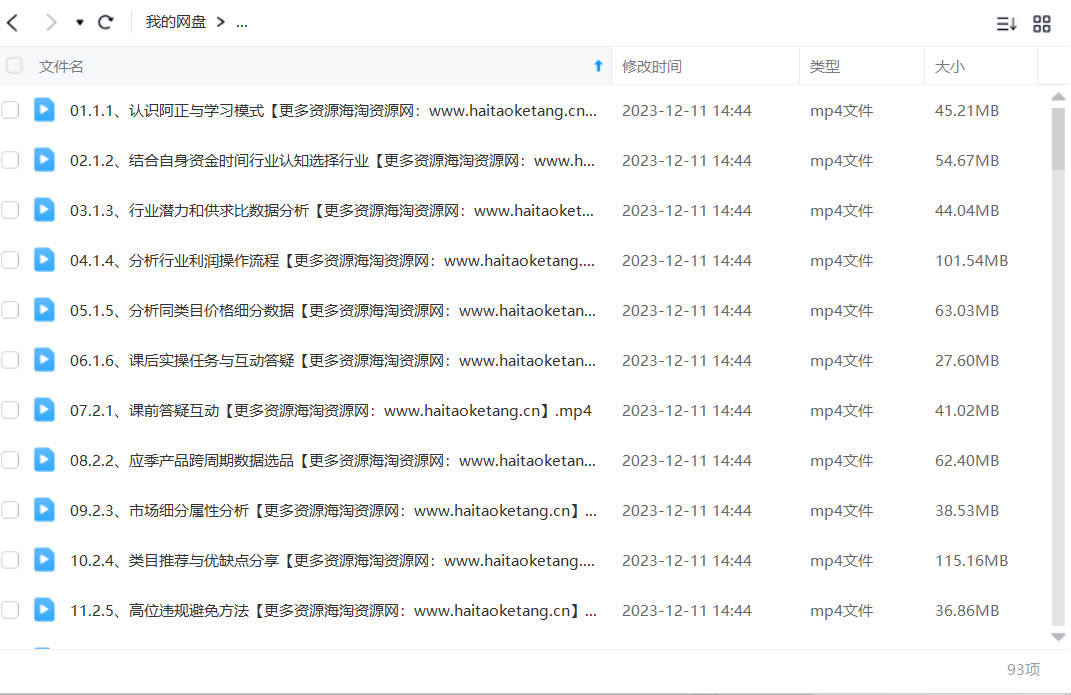The image size is (1071, 695).
Task: Click the 45.21MB size value
Action: tap(966, 111)
